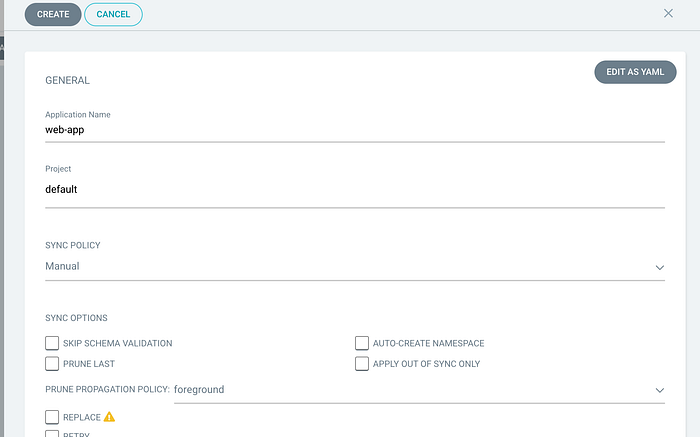The height and width of the screenshot is (437, 700).
Task: Focus the Application Name field web-app
Action: pos(355,130)
